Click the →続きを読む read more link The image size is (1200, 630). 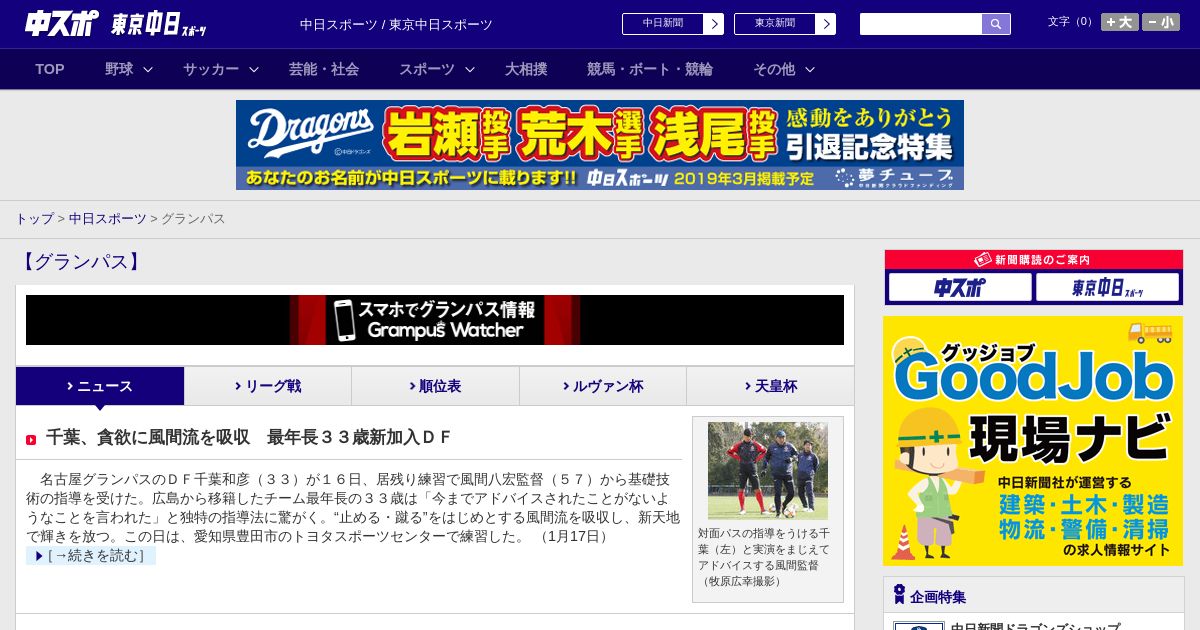pos(91,555)
